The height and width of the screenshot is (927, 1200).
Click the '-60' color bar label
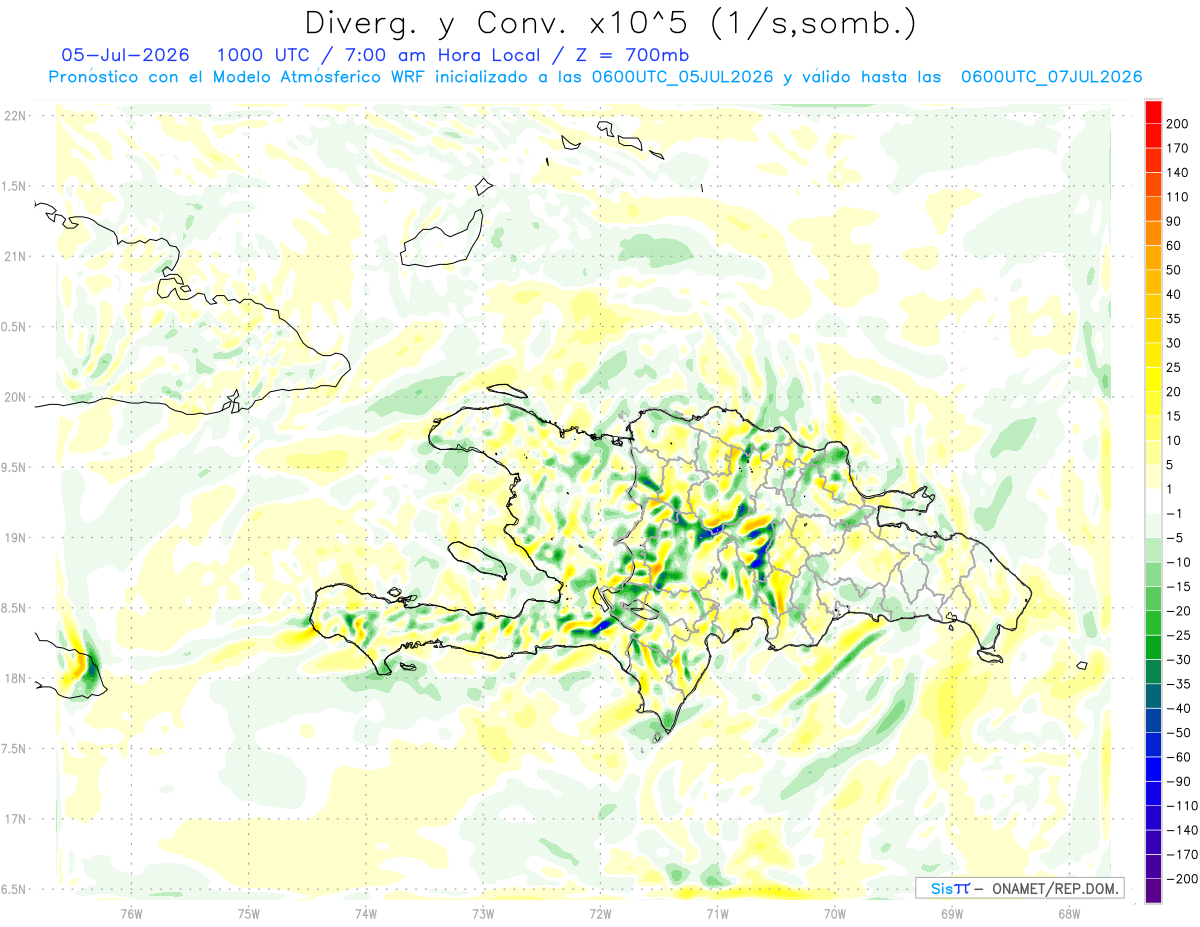(1180, 757)
